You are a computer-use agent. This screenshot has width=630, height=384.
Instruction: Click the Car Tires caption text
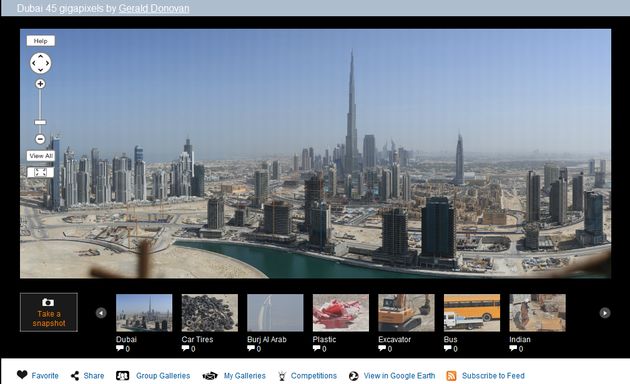[x=197, y=339]
